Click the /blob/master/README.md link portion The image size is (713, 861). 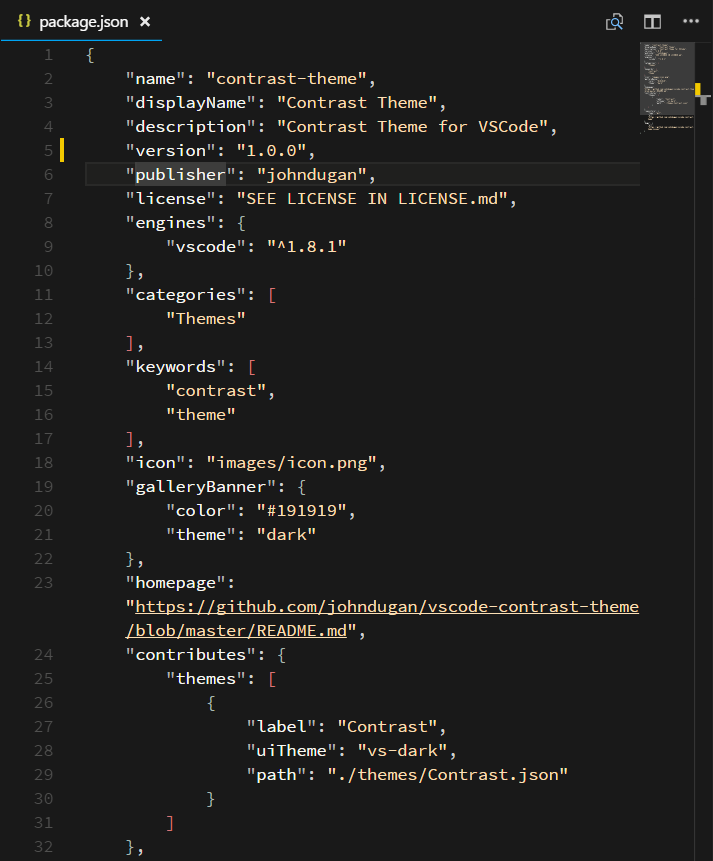click(x=237, y=631)
